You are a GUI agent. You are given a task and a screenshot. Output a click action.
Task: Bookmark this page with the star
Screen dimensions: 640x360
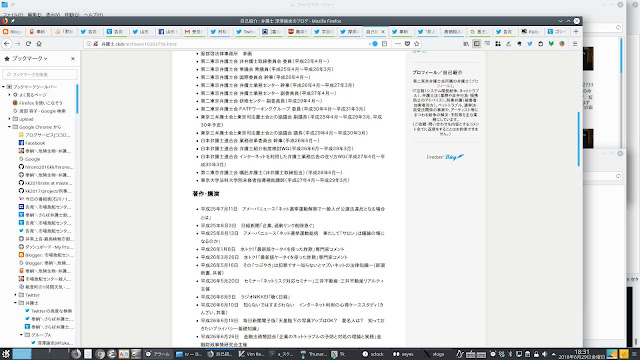[x=417, y=44]
